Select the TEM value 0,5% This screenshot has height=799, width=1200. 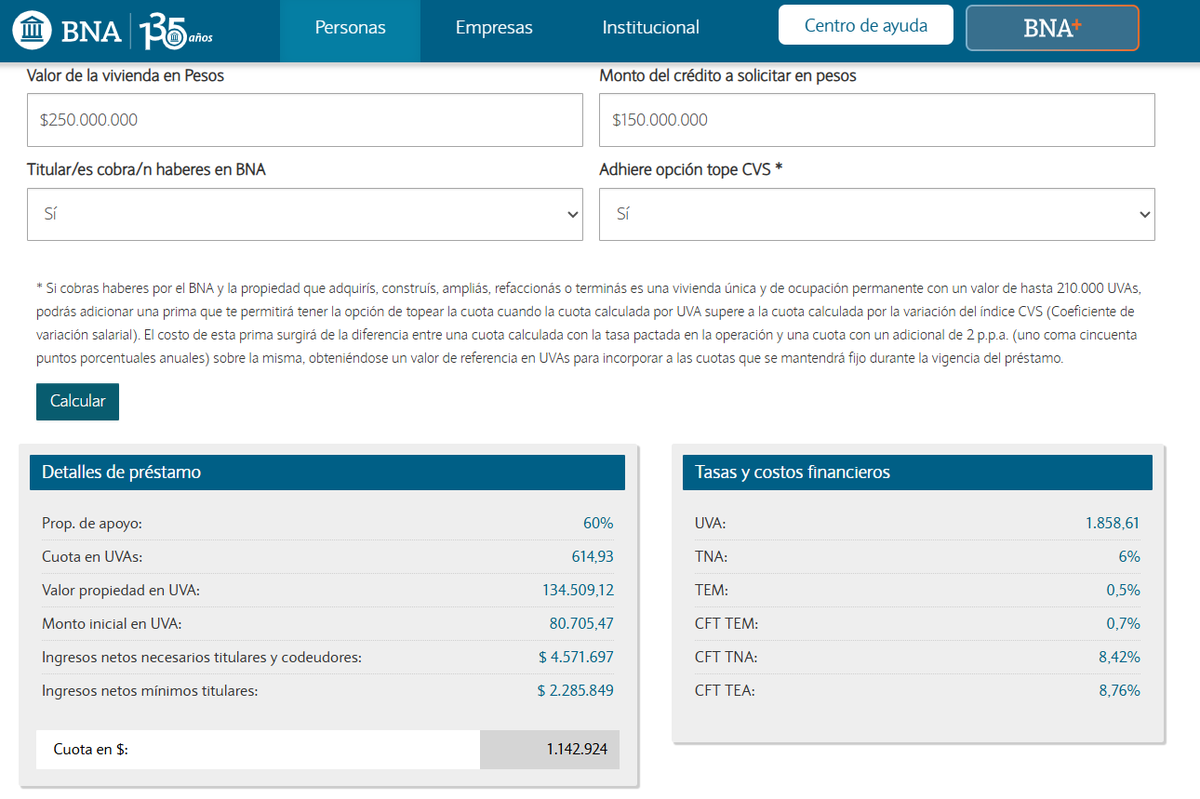(1123, 590)
